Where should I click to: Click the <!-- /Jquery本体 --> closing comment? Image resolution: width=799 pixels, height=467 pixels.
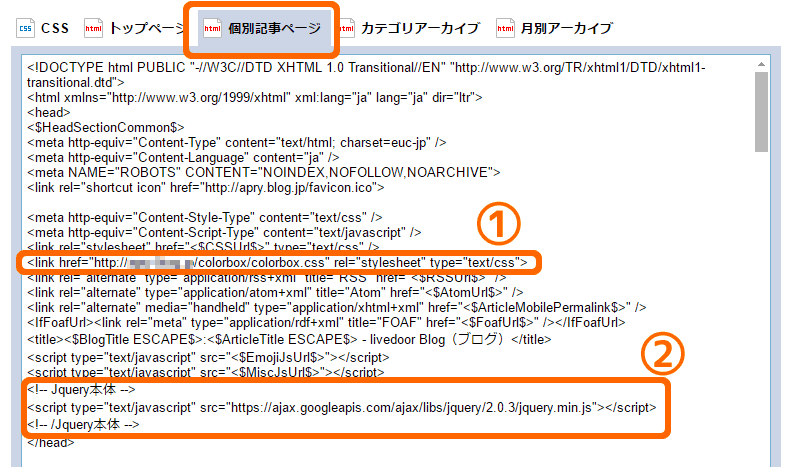[83, 425]
